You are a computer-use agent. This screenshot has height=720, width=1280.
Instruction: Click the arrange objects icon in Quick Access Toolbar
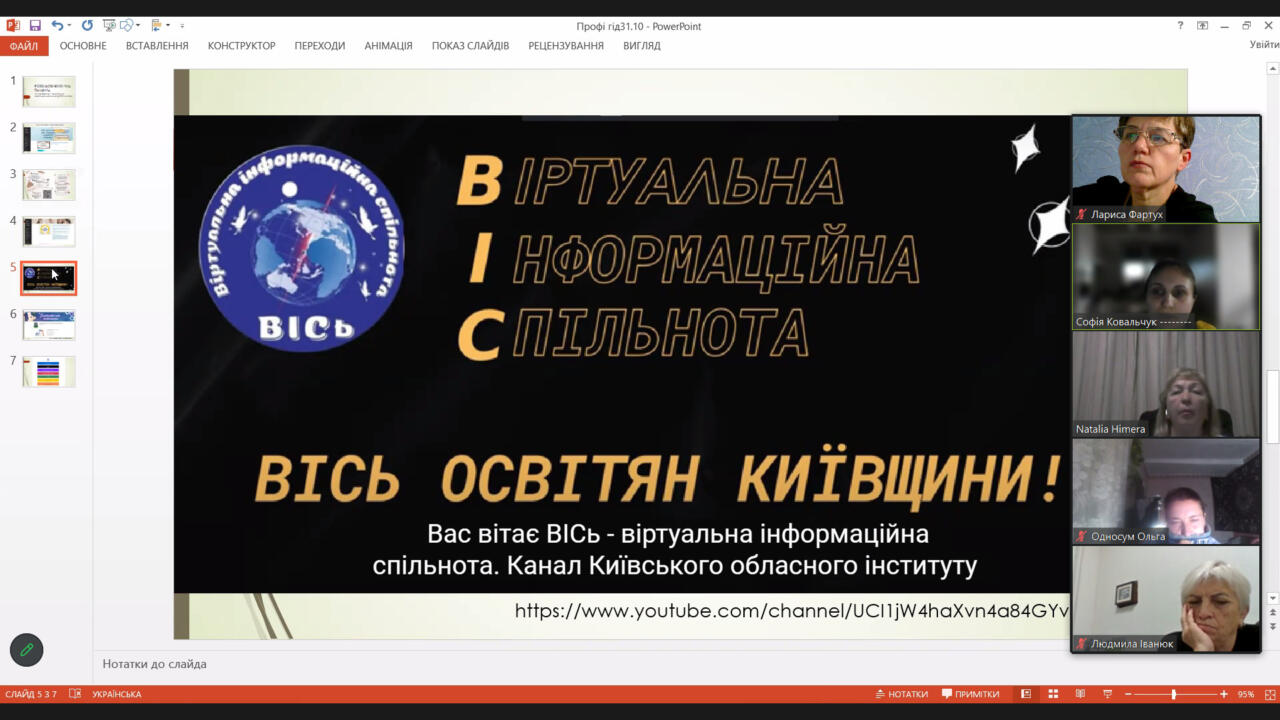(157, 26)
